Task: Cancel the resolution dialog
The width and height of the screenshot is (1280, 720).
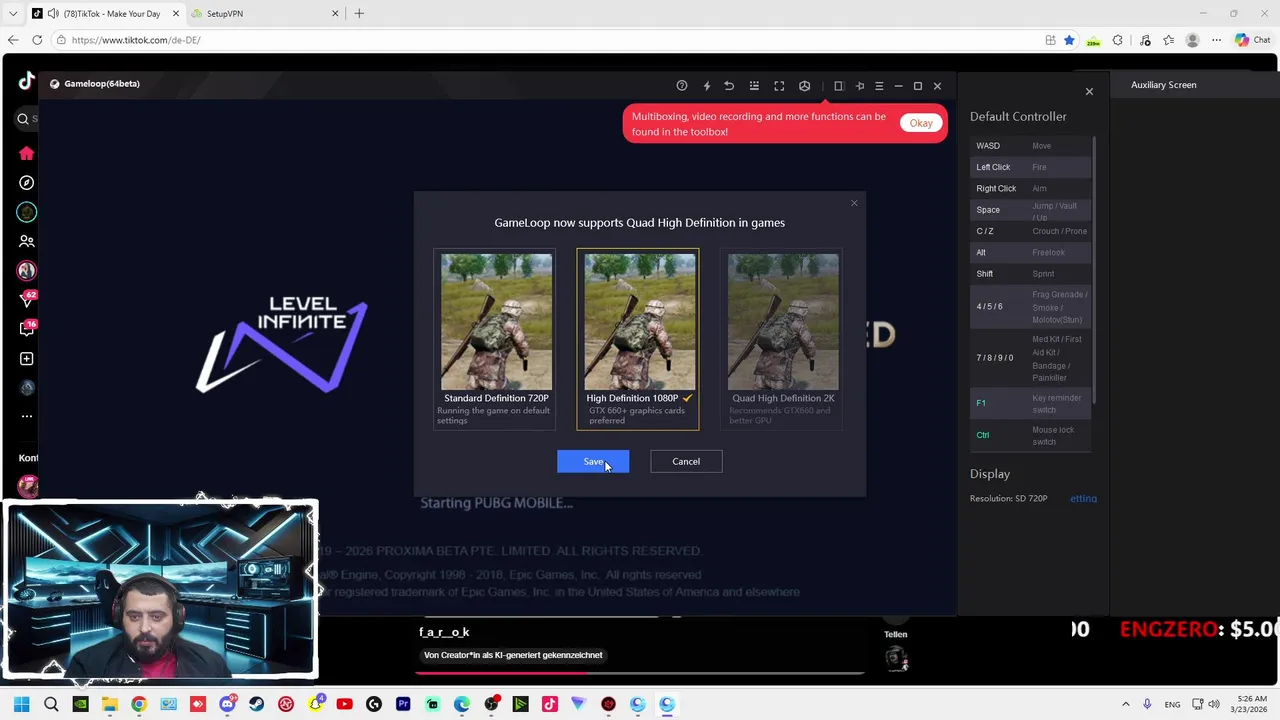Action: click(686, 461)
